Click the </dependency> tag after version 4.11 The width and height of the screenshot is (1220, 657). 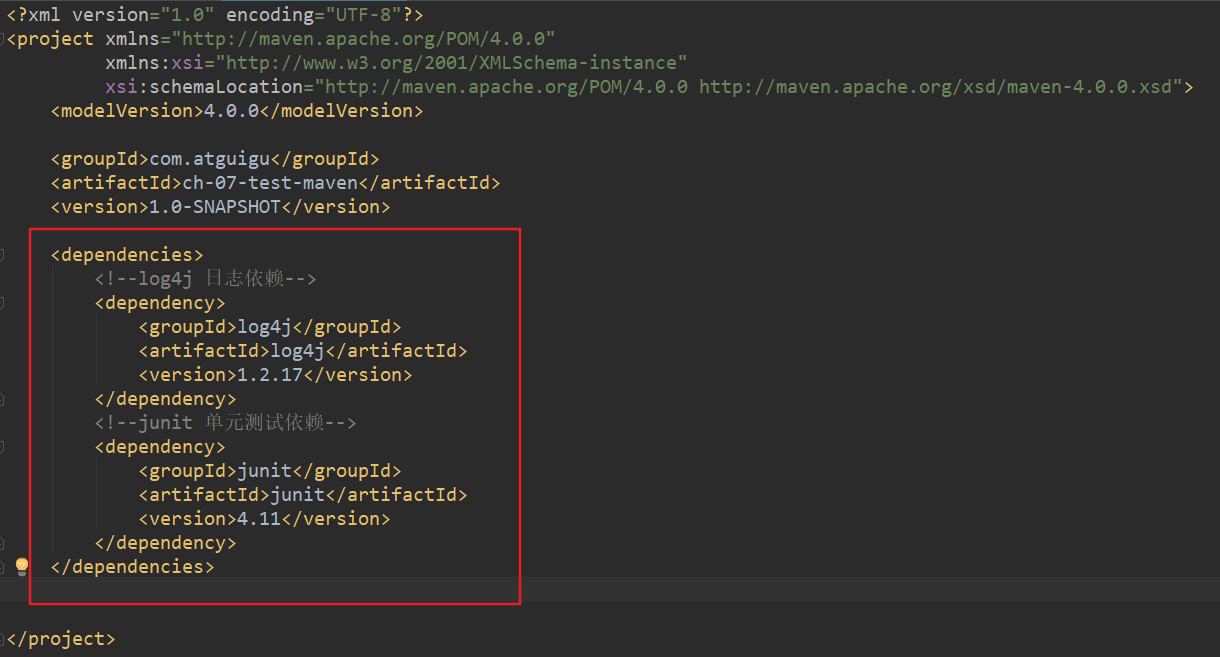point(166,543)
